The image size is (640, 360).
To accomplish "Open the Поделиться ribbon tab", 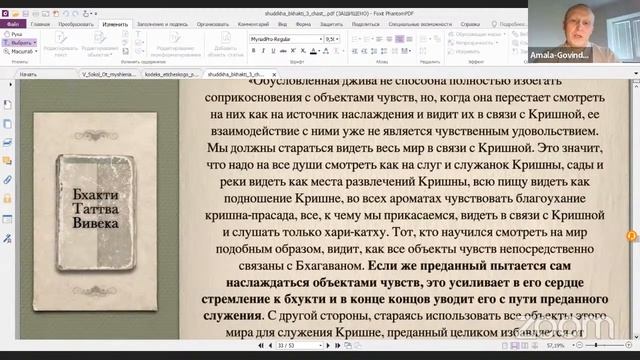I will [x=365, y=24].
